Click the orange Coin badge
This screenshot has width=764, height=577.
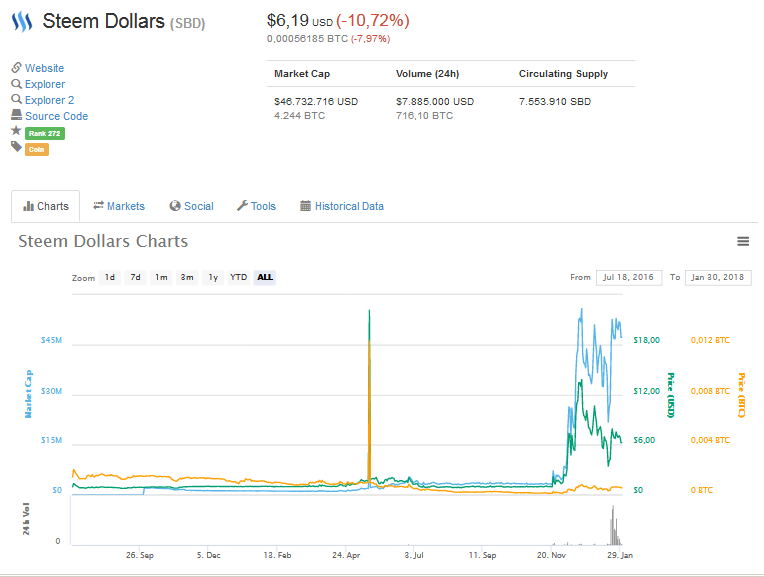37,150
